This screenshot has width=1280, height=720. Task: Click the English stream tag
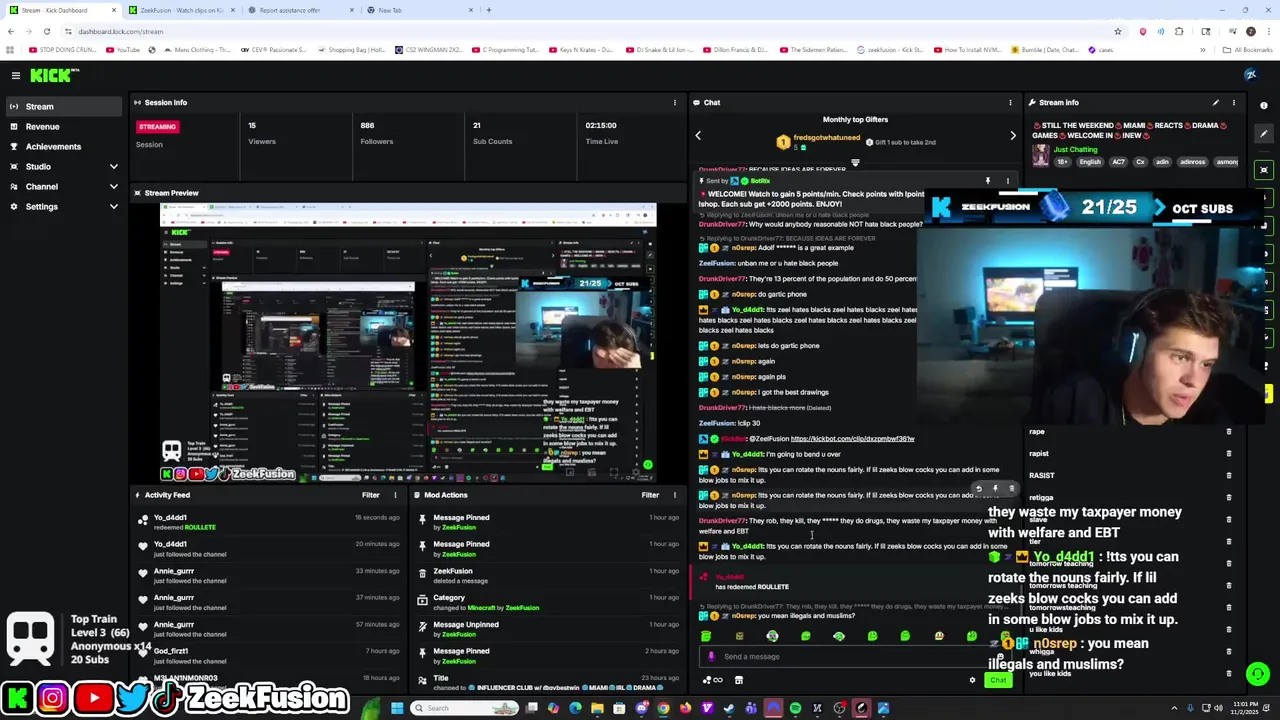coord(1089,162)
